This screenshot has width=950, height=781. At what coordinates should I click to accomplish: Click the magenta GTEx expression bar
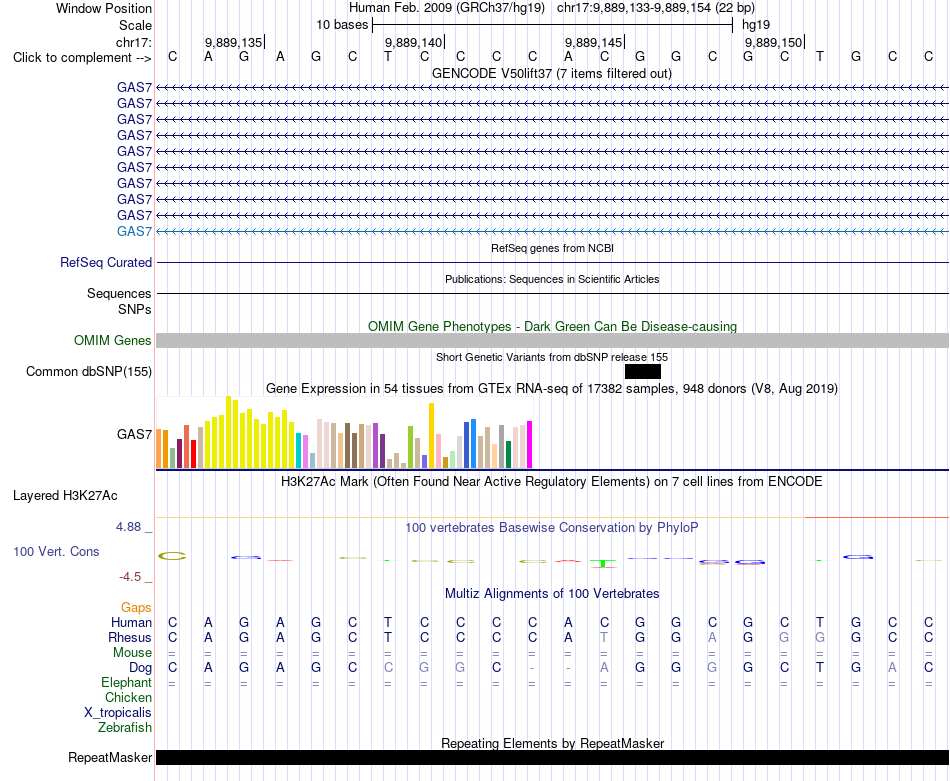529,444
